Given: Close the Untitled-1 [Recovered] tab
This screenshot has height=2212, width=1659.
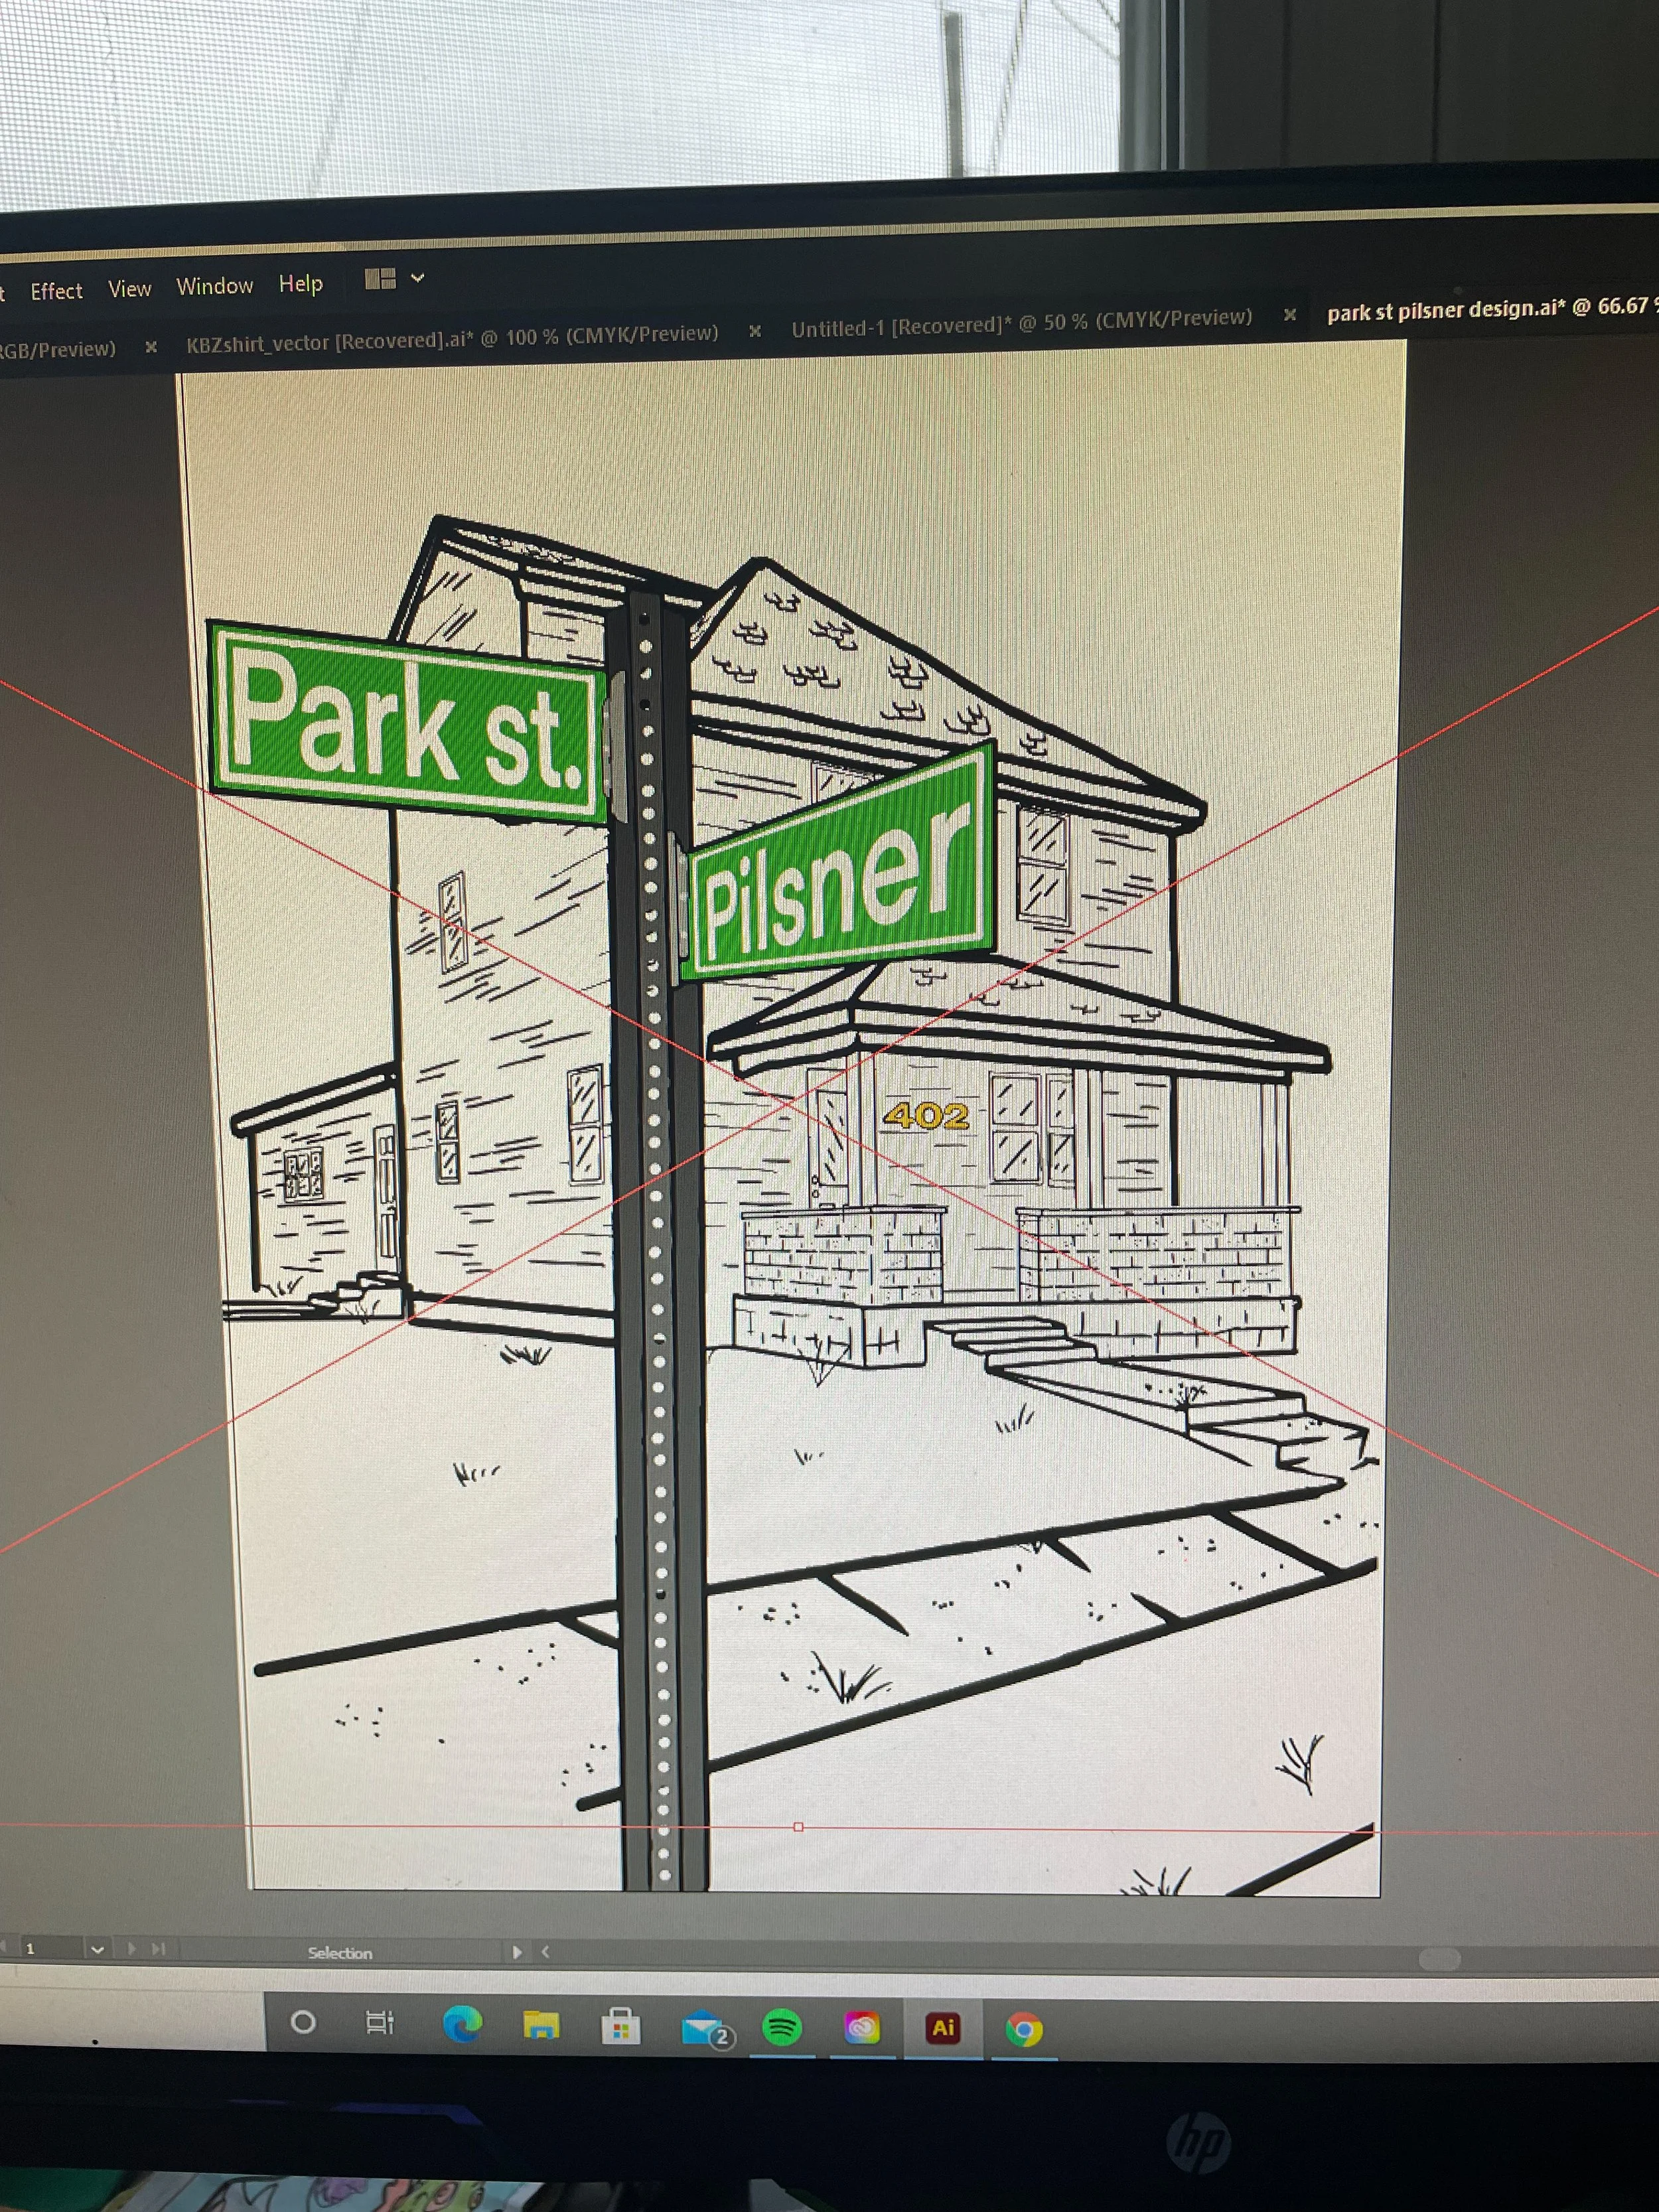Looking at the screenshot, I should pyautogui.click(x=1290, y=314).
